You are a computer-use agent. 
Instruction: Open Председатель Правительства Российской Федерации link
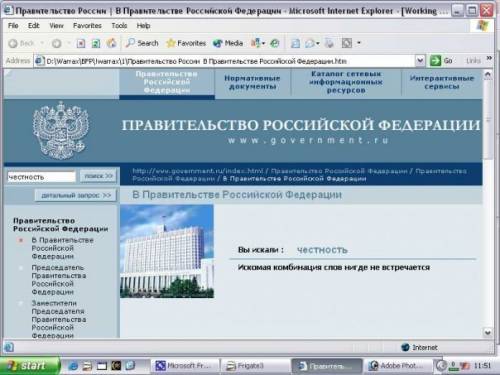tap(59, 280)
